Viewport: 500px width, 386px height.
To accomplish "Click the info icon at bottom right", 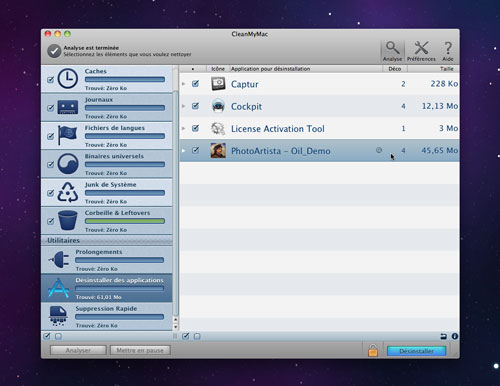I will click(455, 336).
